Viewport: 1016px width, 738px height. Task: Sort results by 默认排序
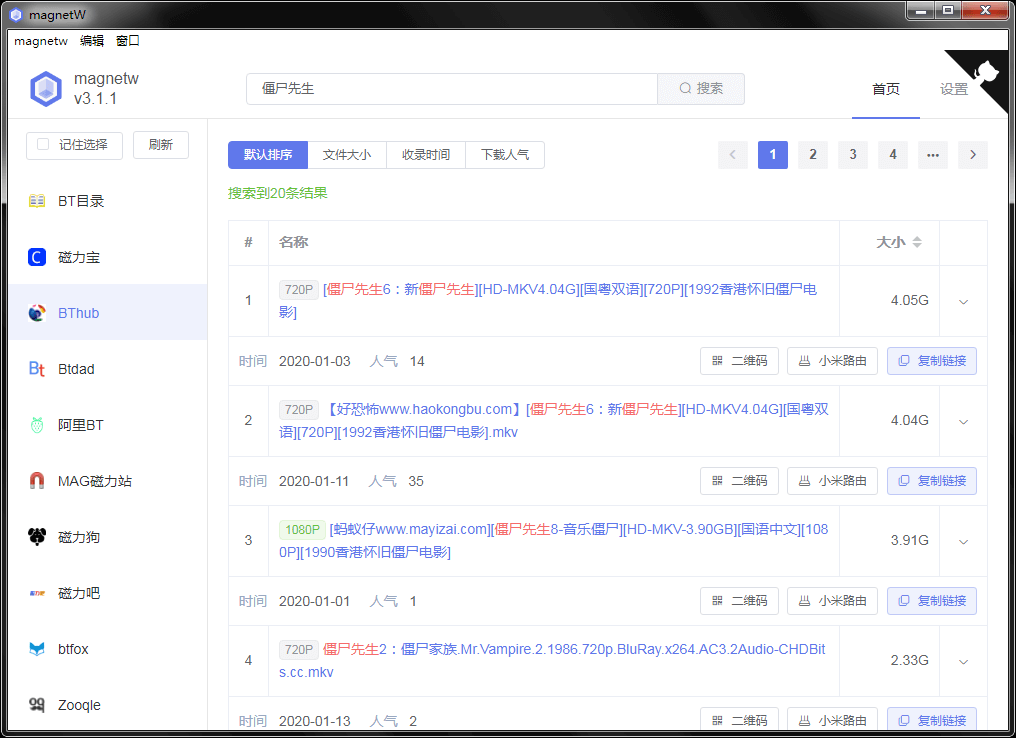click(x=268, y=155)
